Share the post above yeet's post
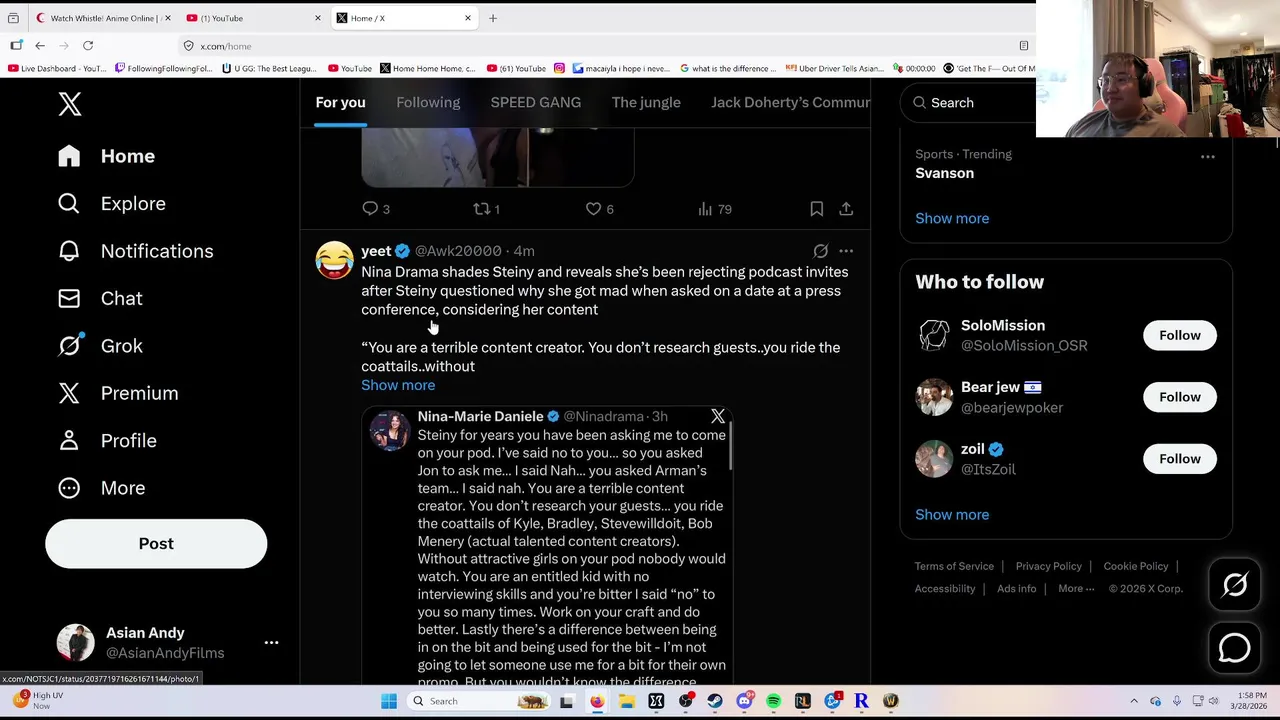This screenshot has width=1280, height=720. (846, 209)
